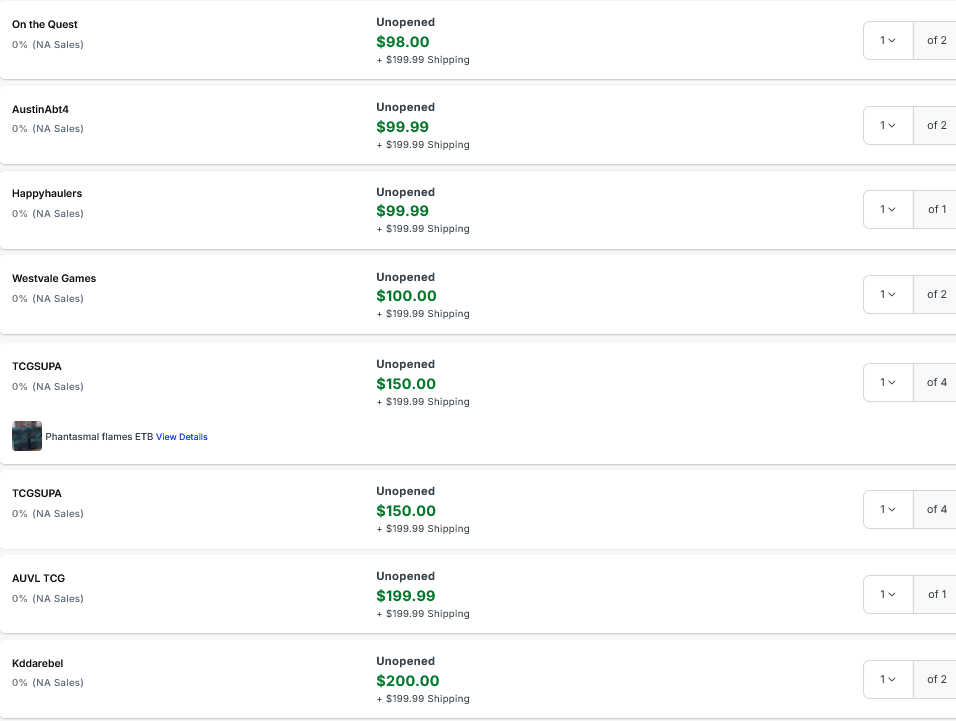The width and height of the screenshot is (956, 721).
Task: Visit the Happyhaulers seller link
Action: [x=47, y=193]
